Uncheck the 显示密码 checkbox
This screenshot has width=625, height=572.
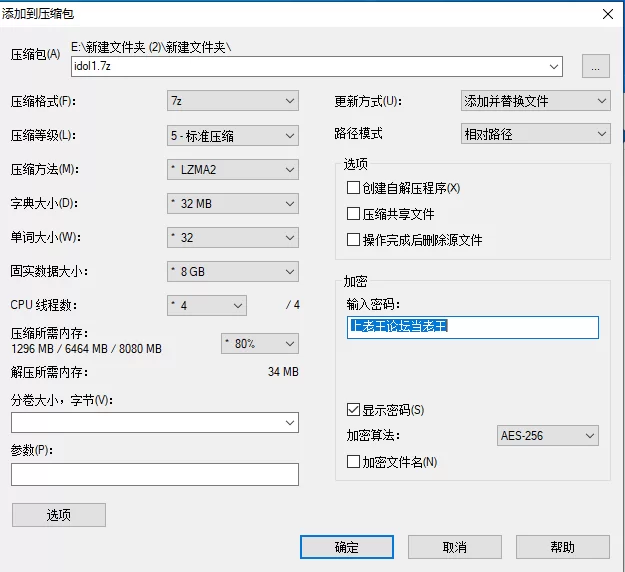pos(353,410)
